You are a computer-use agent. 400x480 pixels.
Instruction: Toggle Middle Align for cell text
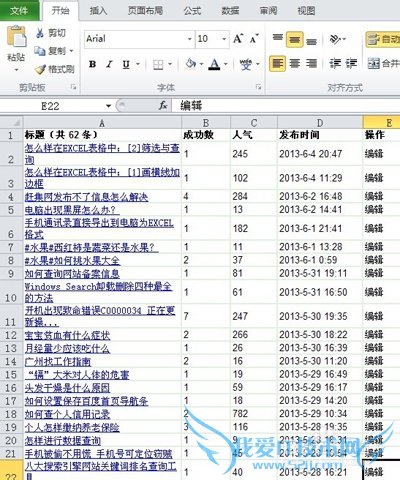(x=294, y=39)
